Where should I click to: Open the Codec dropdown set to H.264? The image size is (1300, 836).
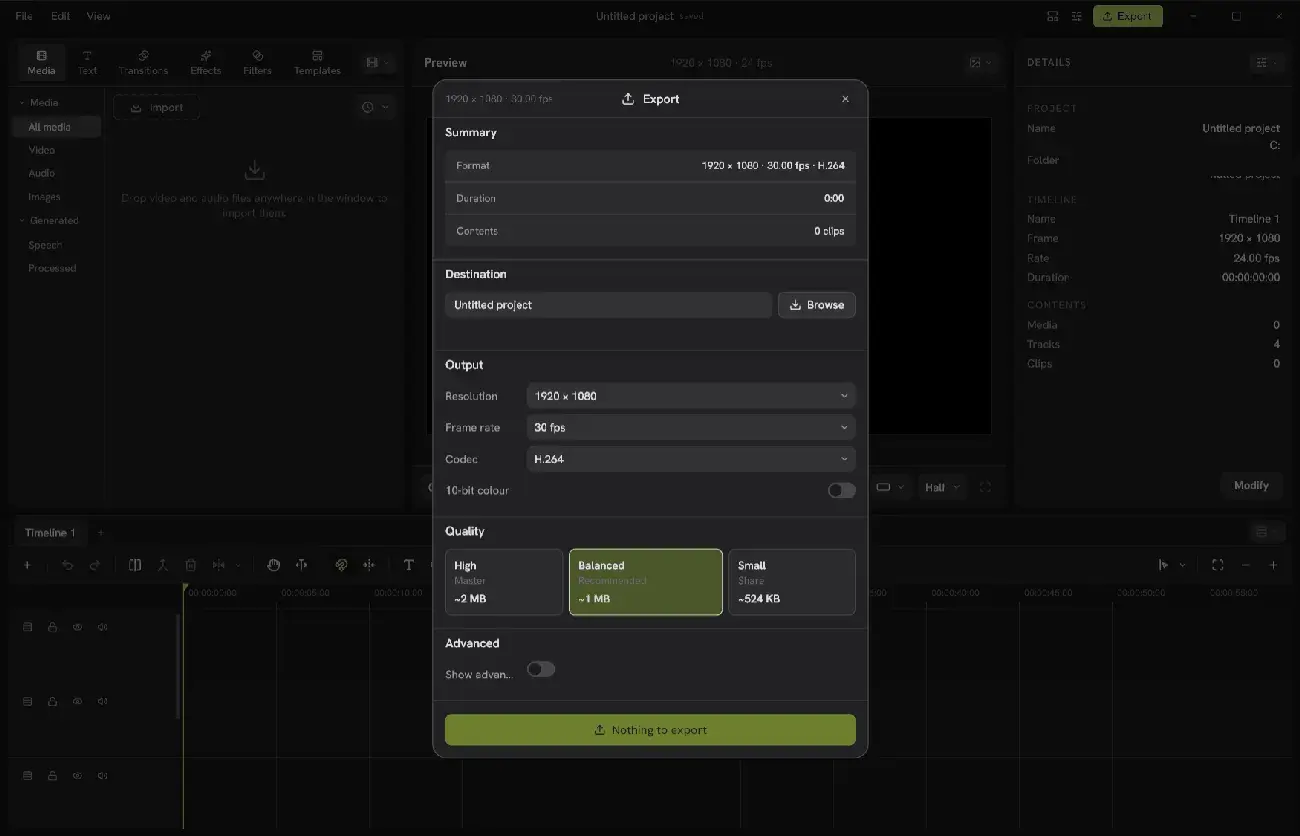point(691,459)
